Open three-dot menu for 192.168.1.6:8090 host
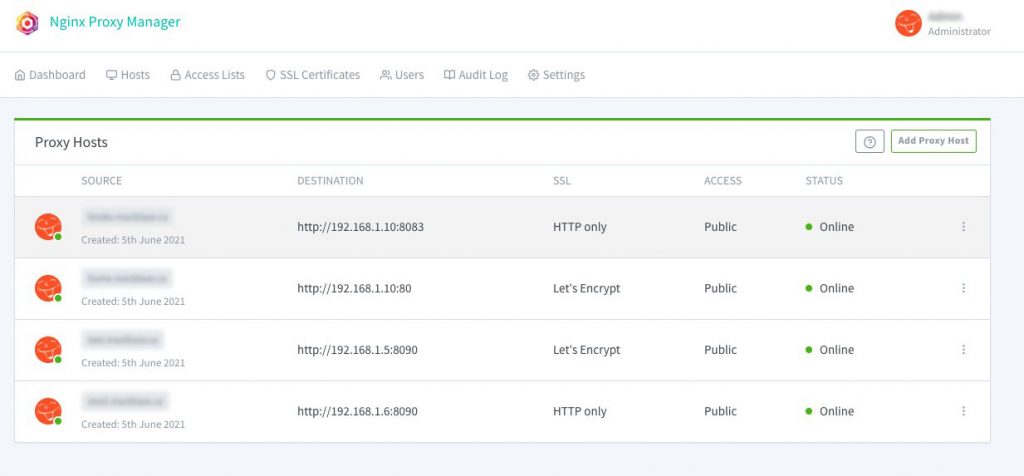Image resolution: width=1024 pixels, height=476 pixels. point(963,411)
